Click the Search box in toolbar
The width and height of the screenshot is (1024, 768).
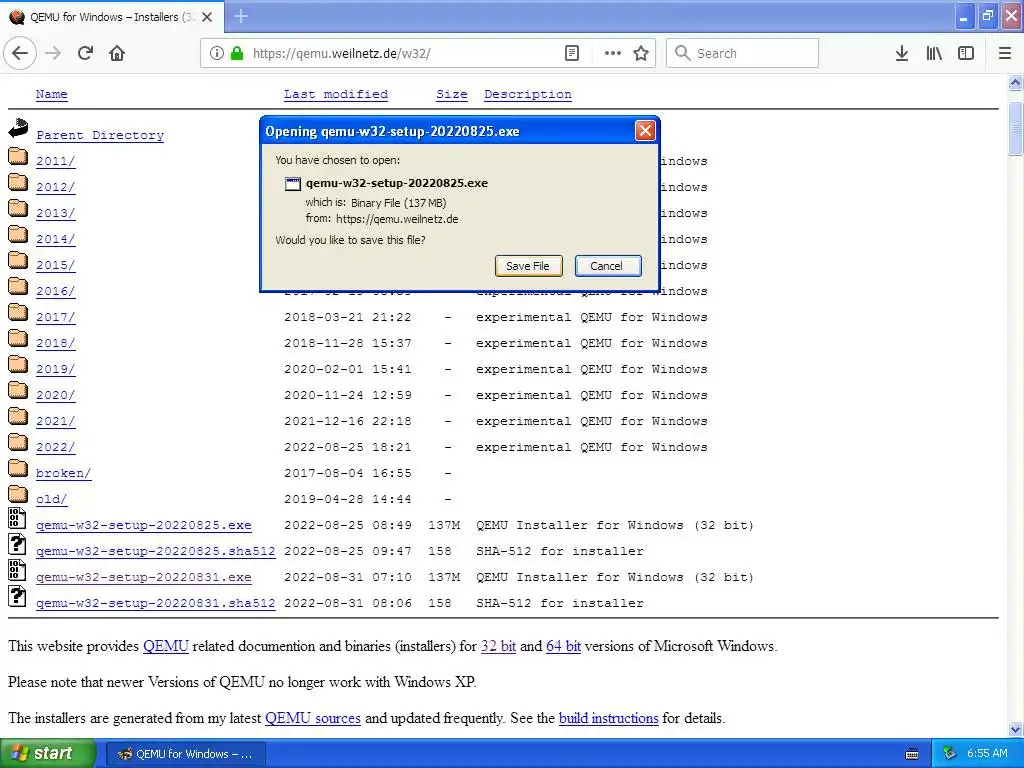point(742,54)
